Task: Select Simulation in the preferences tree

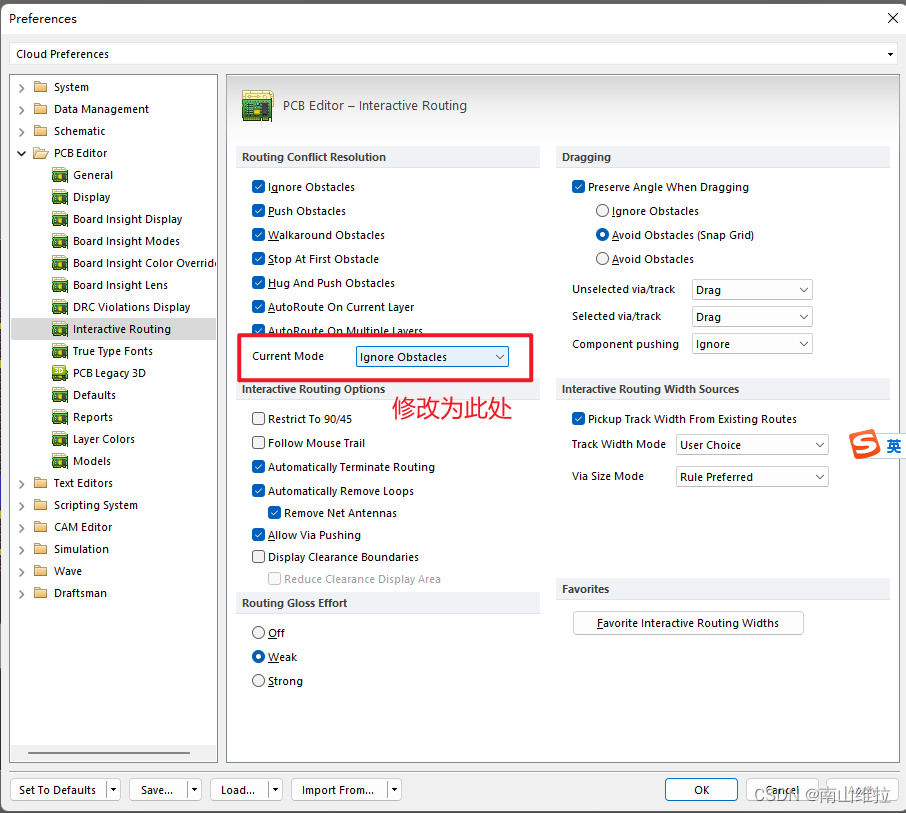Action: click(x=81, y=549)
